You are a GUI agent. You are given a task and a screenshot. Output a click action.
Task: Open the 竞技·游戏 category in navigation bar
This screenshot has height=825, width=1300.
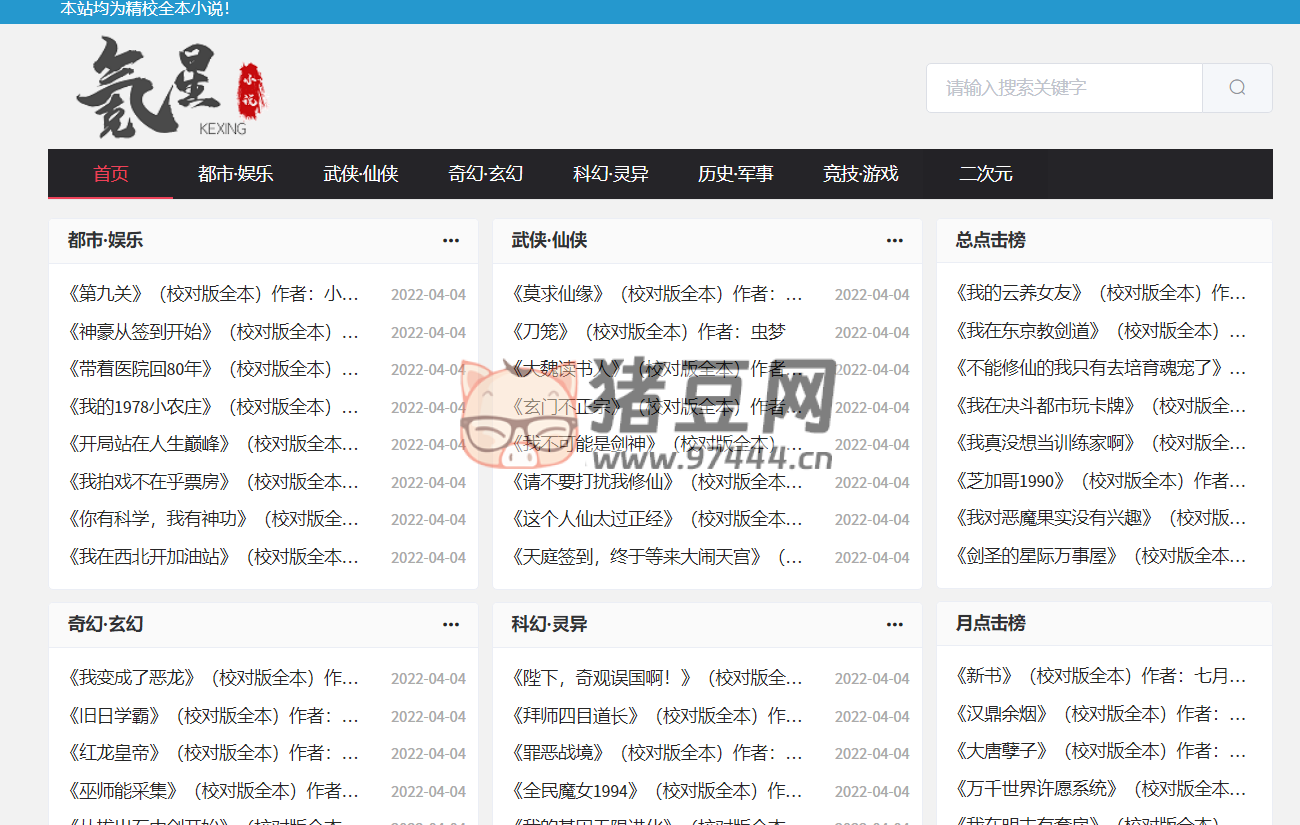tap(861, 173)
